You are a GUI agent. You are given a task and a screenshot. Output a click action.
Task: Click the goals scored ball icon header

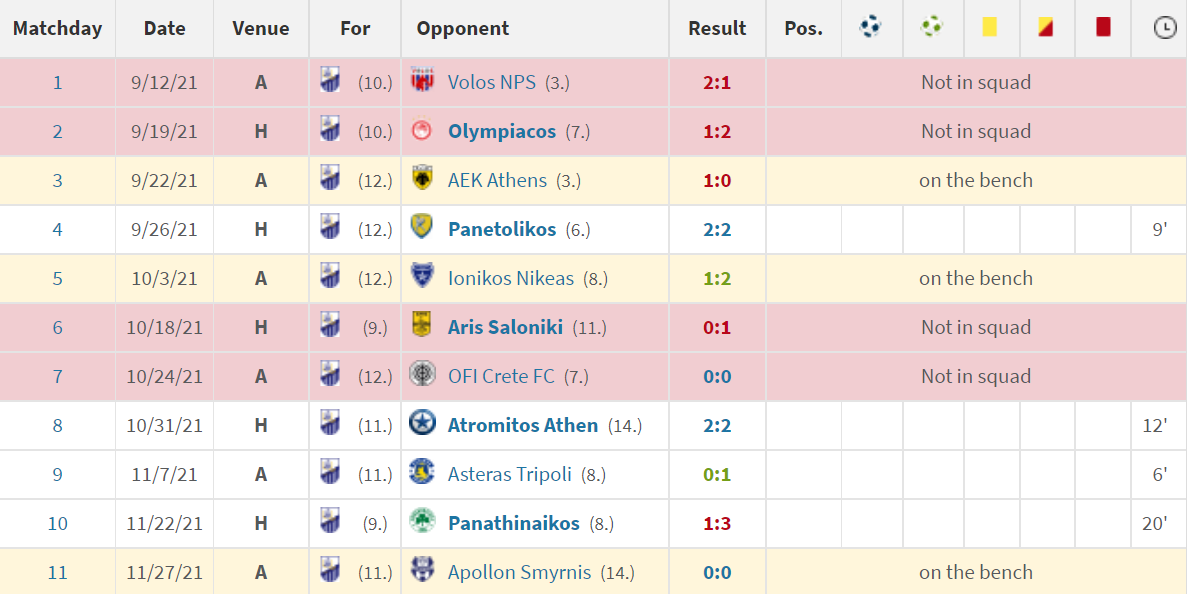(x=871, y=27)
